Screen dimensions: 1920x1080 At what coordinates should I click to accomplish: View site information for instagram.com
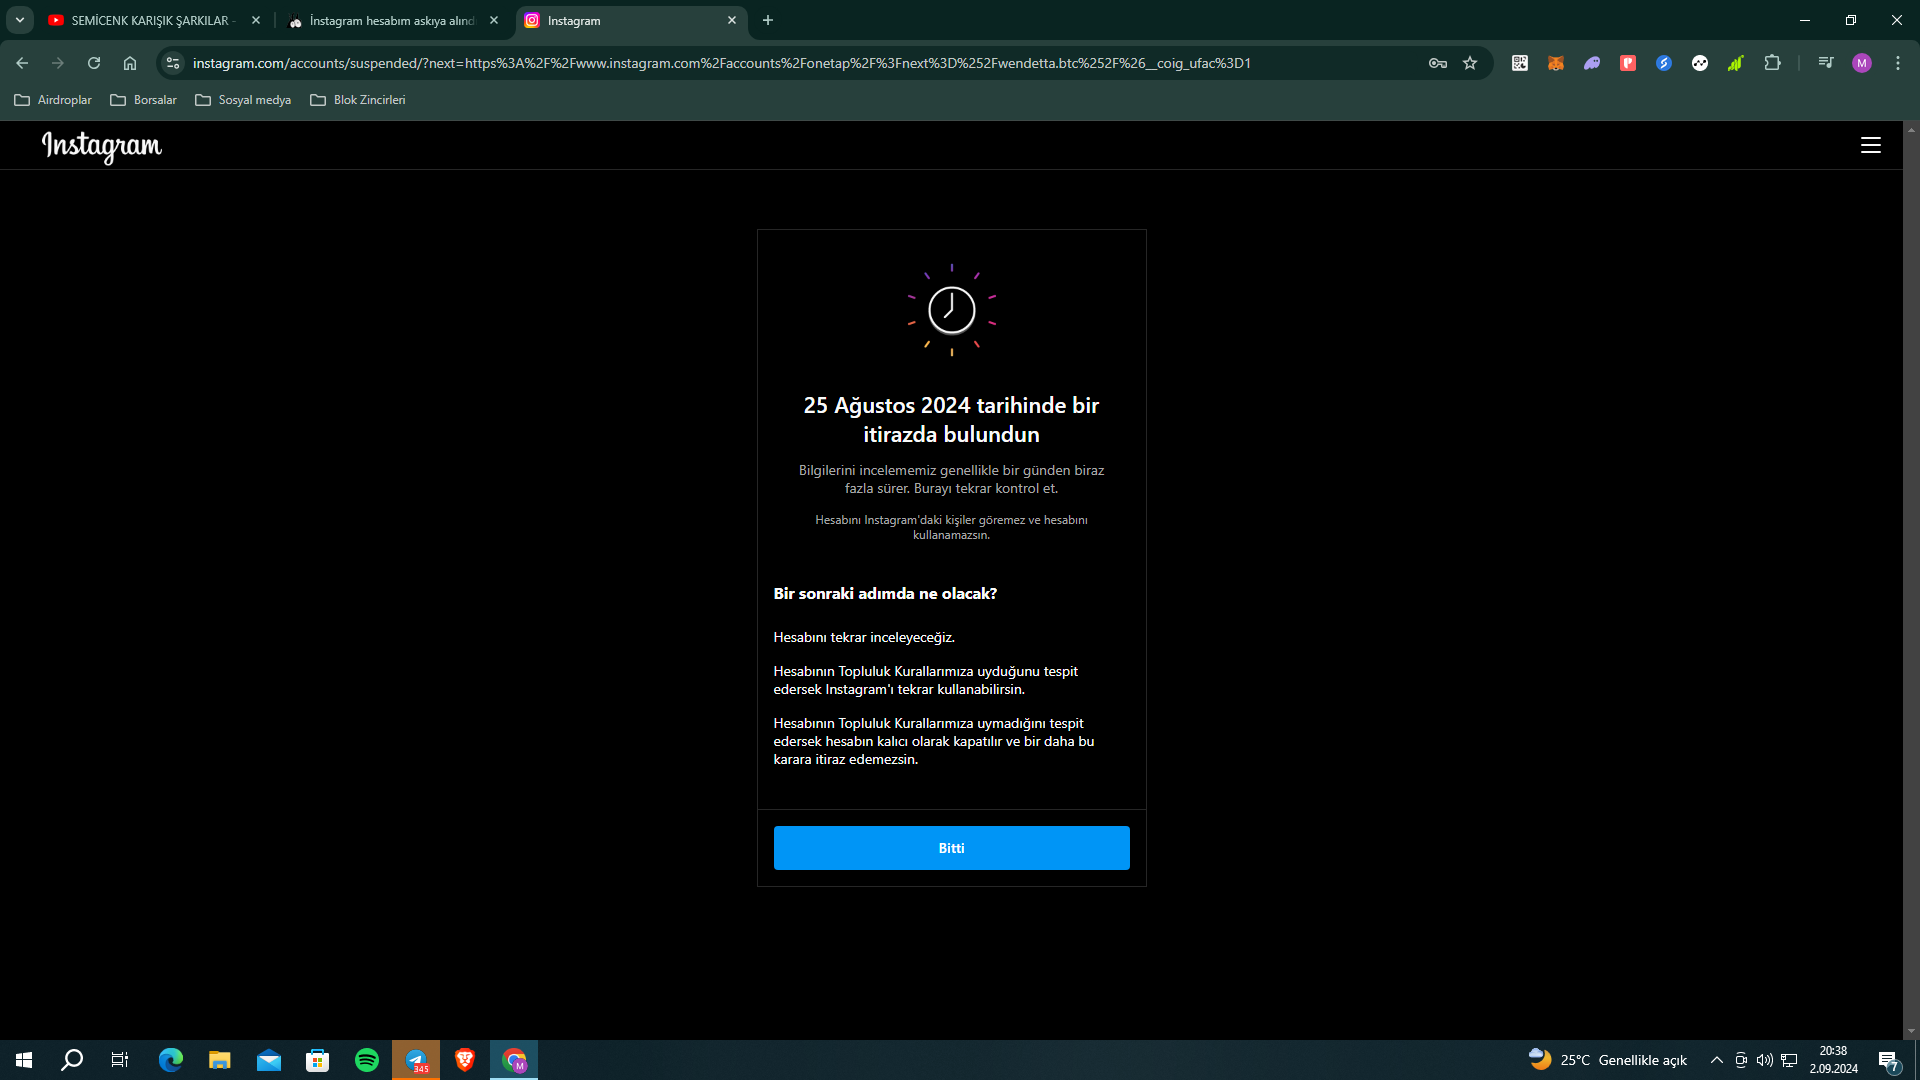tap(173, 63)
